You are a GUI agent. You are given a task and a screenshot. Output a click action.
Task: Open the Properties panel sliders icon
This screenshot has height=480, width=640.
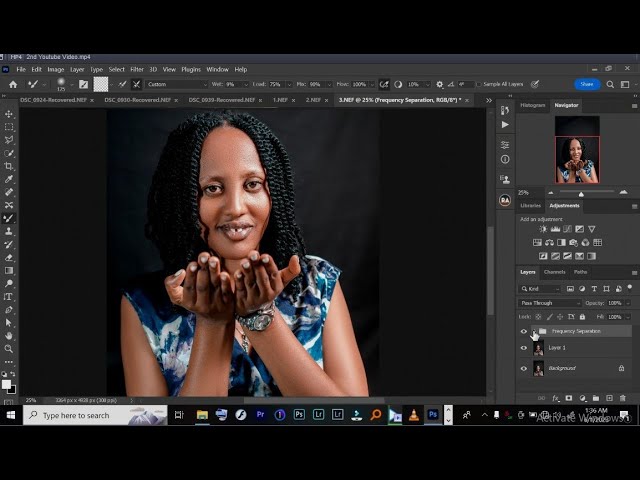(505, 145)
